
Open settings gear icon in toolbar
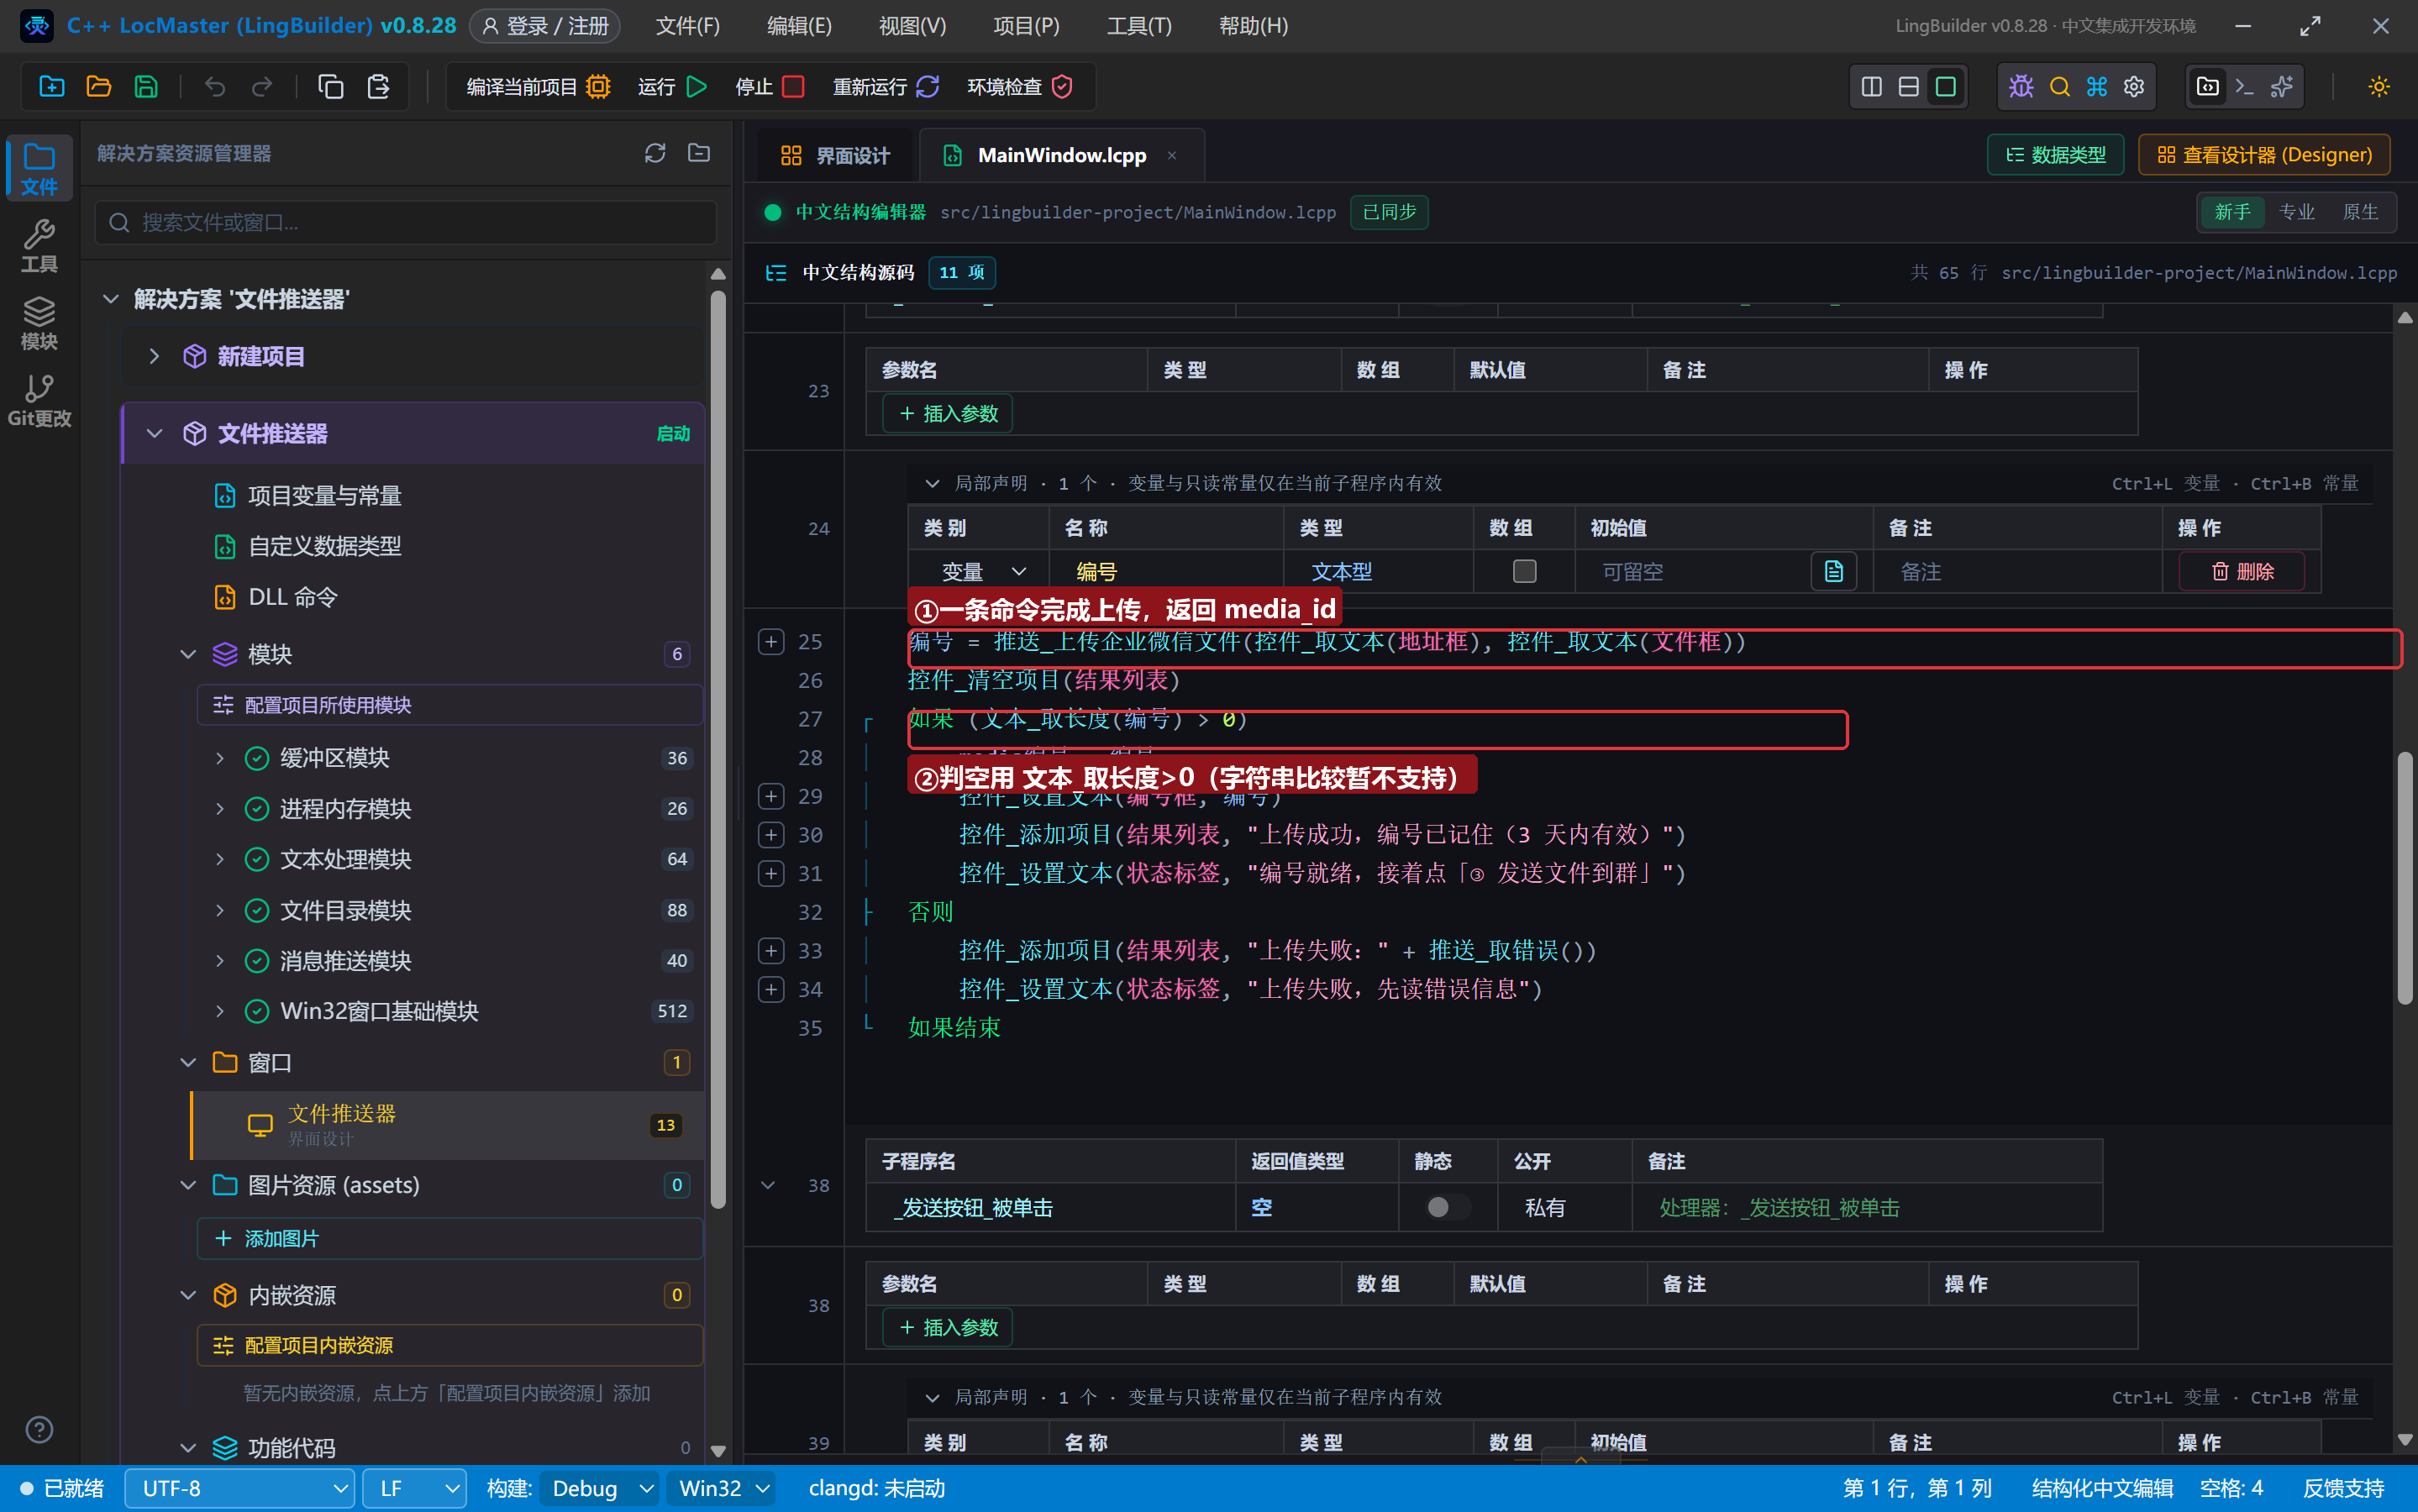(x=2134, y=87)
